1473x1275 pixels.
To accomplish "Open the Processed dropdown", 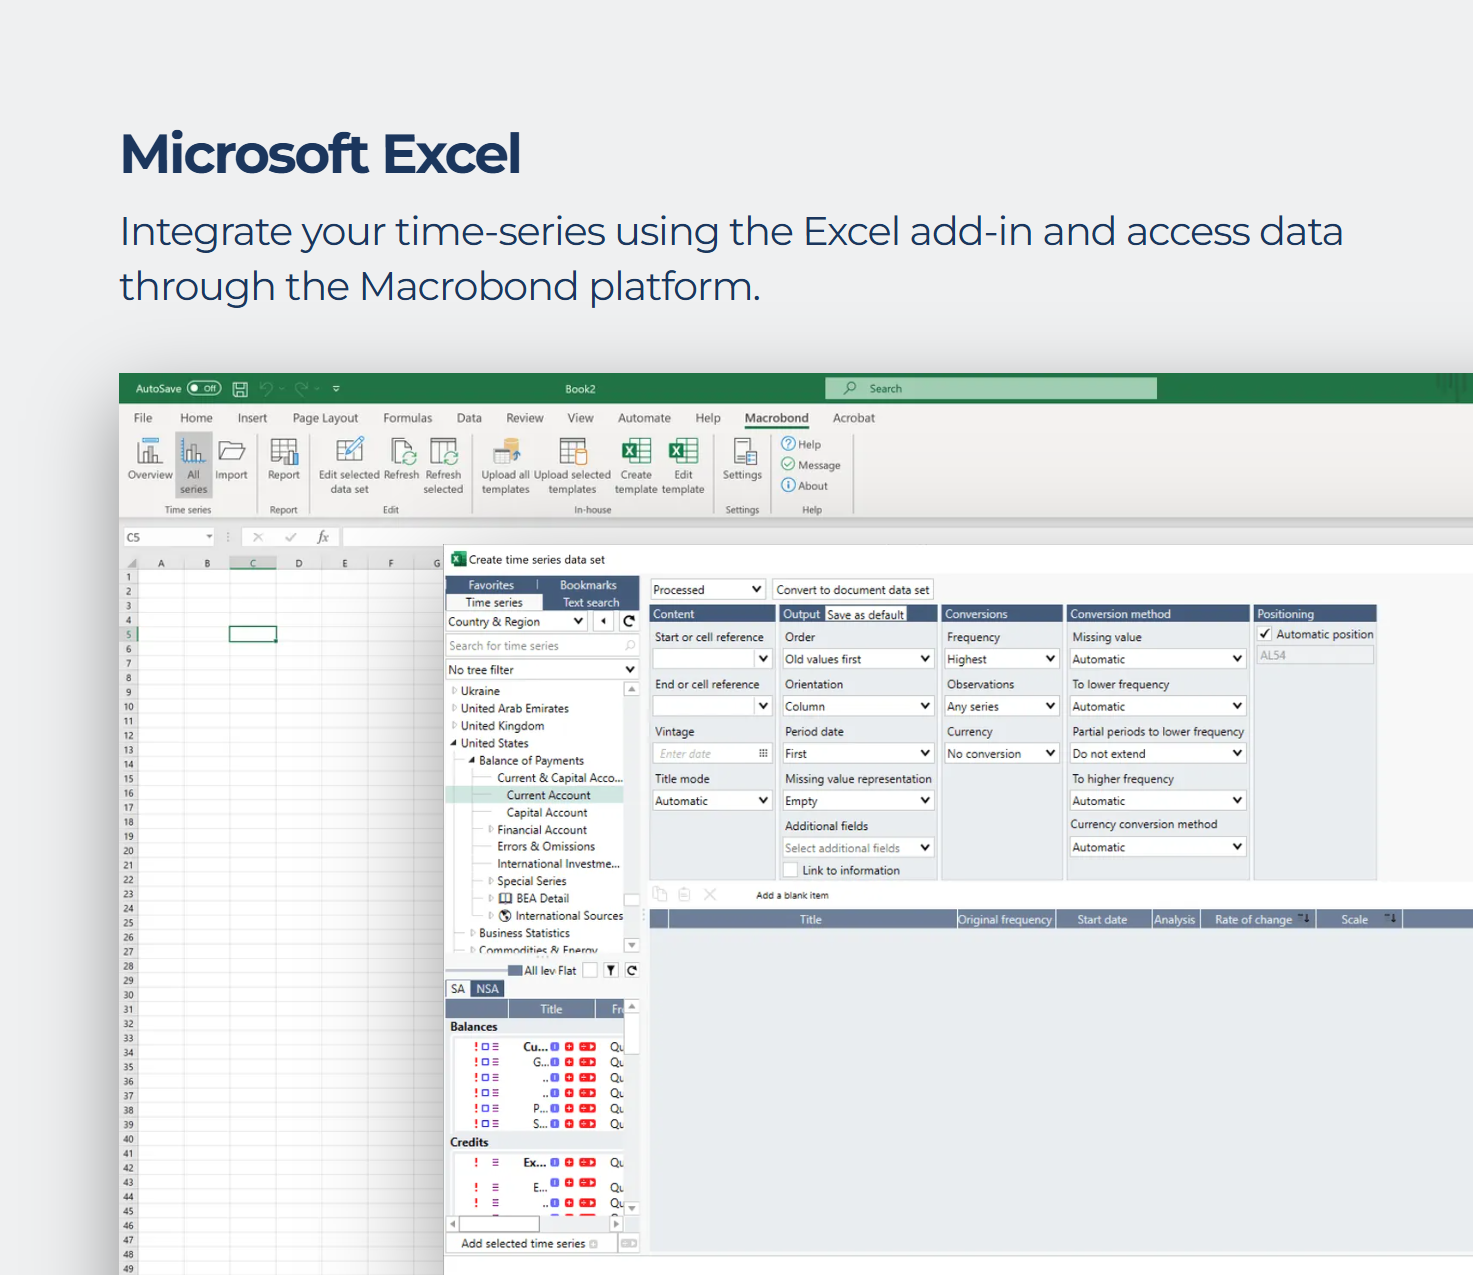I will [x=708, y=590].
